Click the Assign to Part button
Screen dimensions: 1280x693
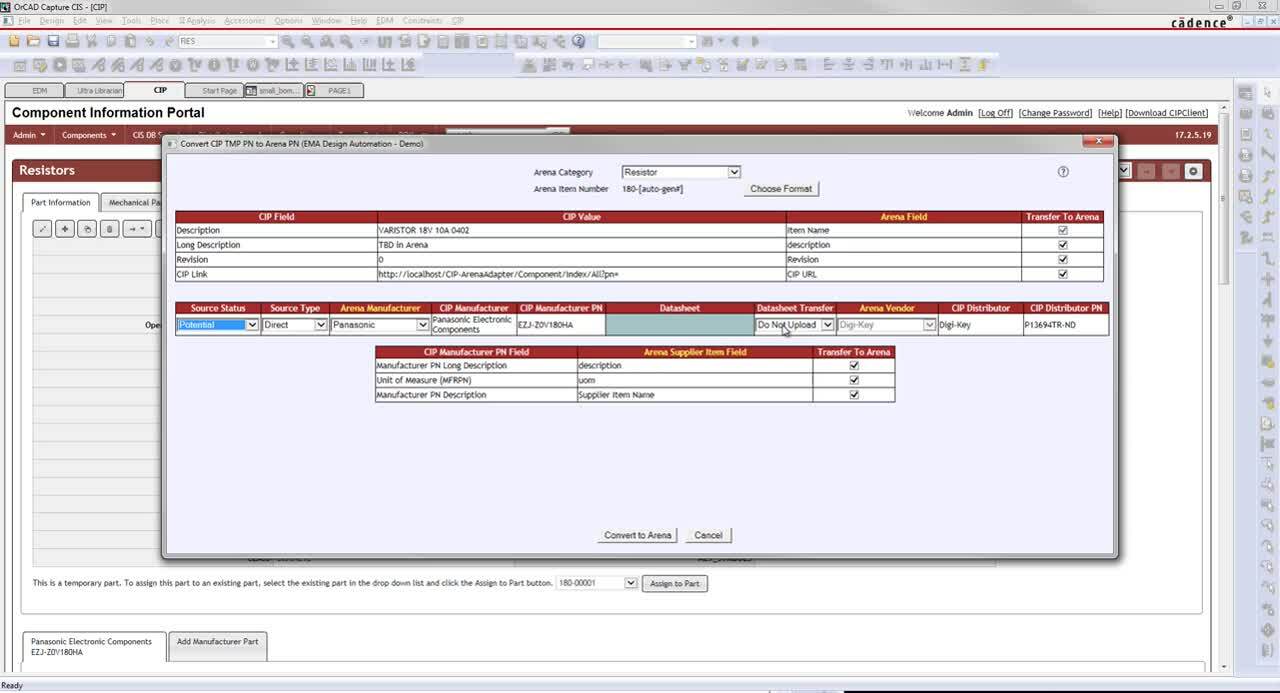coord(675,583)
